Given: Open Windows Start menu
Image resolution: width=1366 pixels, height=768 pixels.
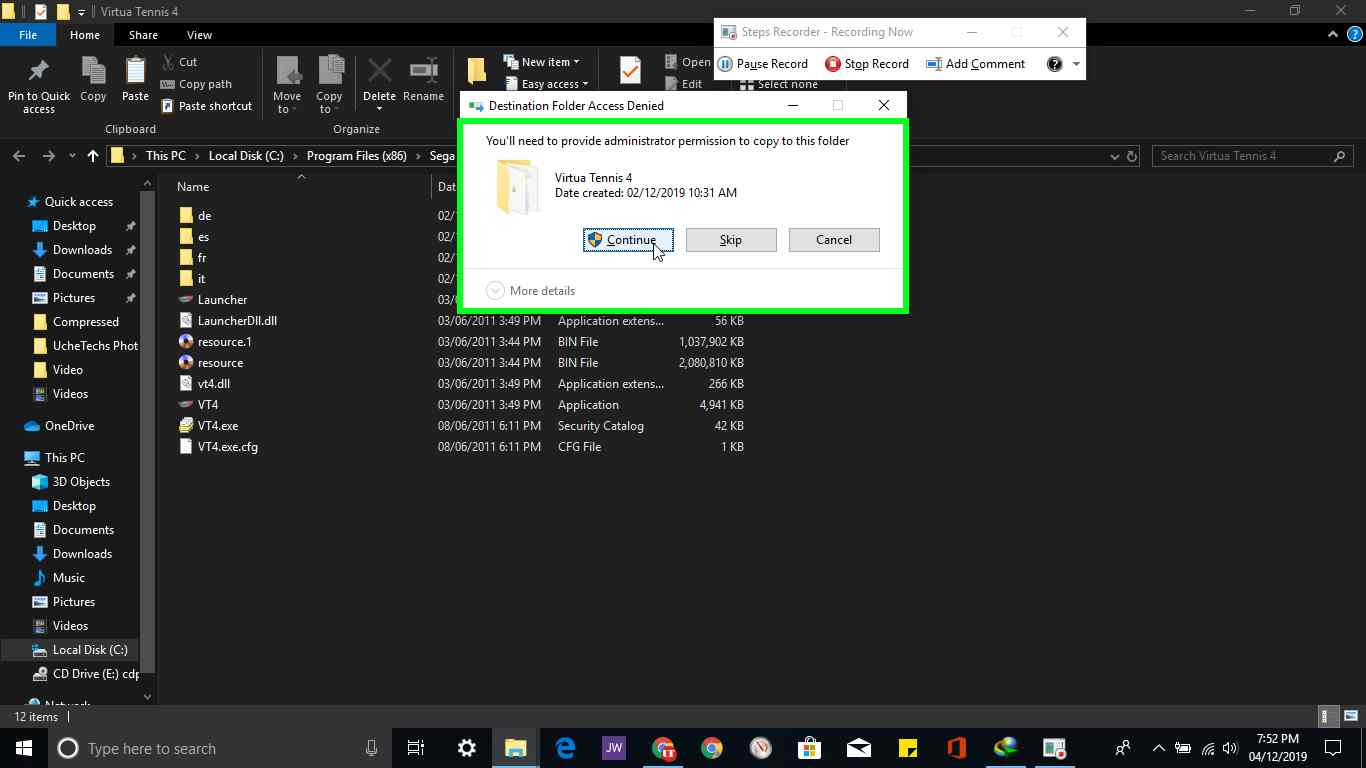Looking at the screenshot, I should [24, 748].
